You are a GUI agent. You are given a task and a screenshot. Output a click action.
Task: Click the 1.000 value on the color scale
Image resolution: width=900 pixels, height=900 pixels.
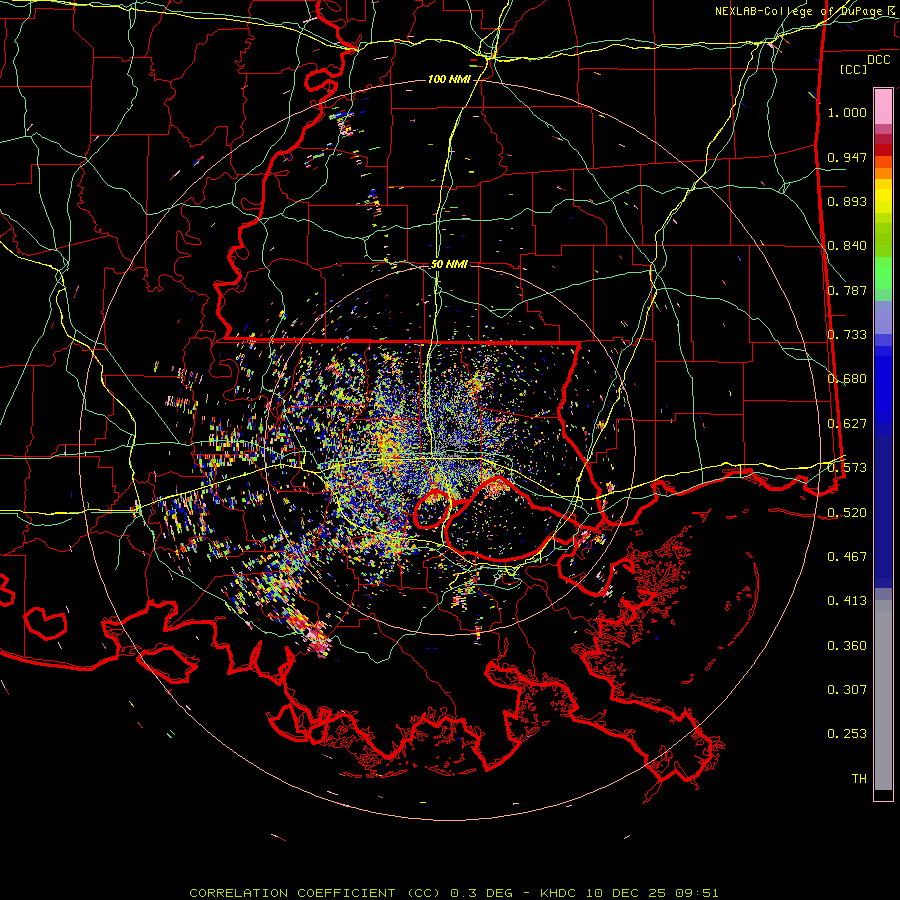pyautogui.click(x=847, y=112)
